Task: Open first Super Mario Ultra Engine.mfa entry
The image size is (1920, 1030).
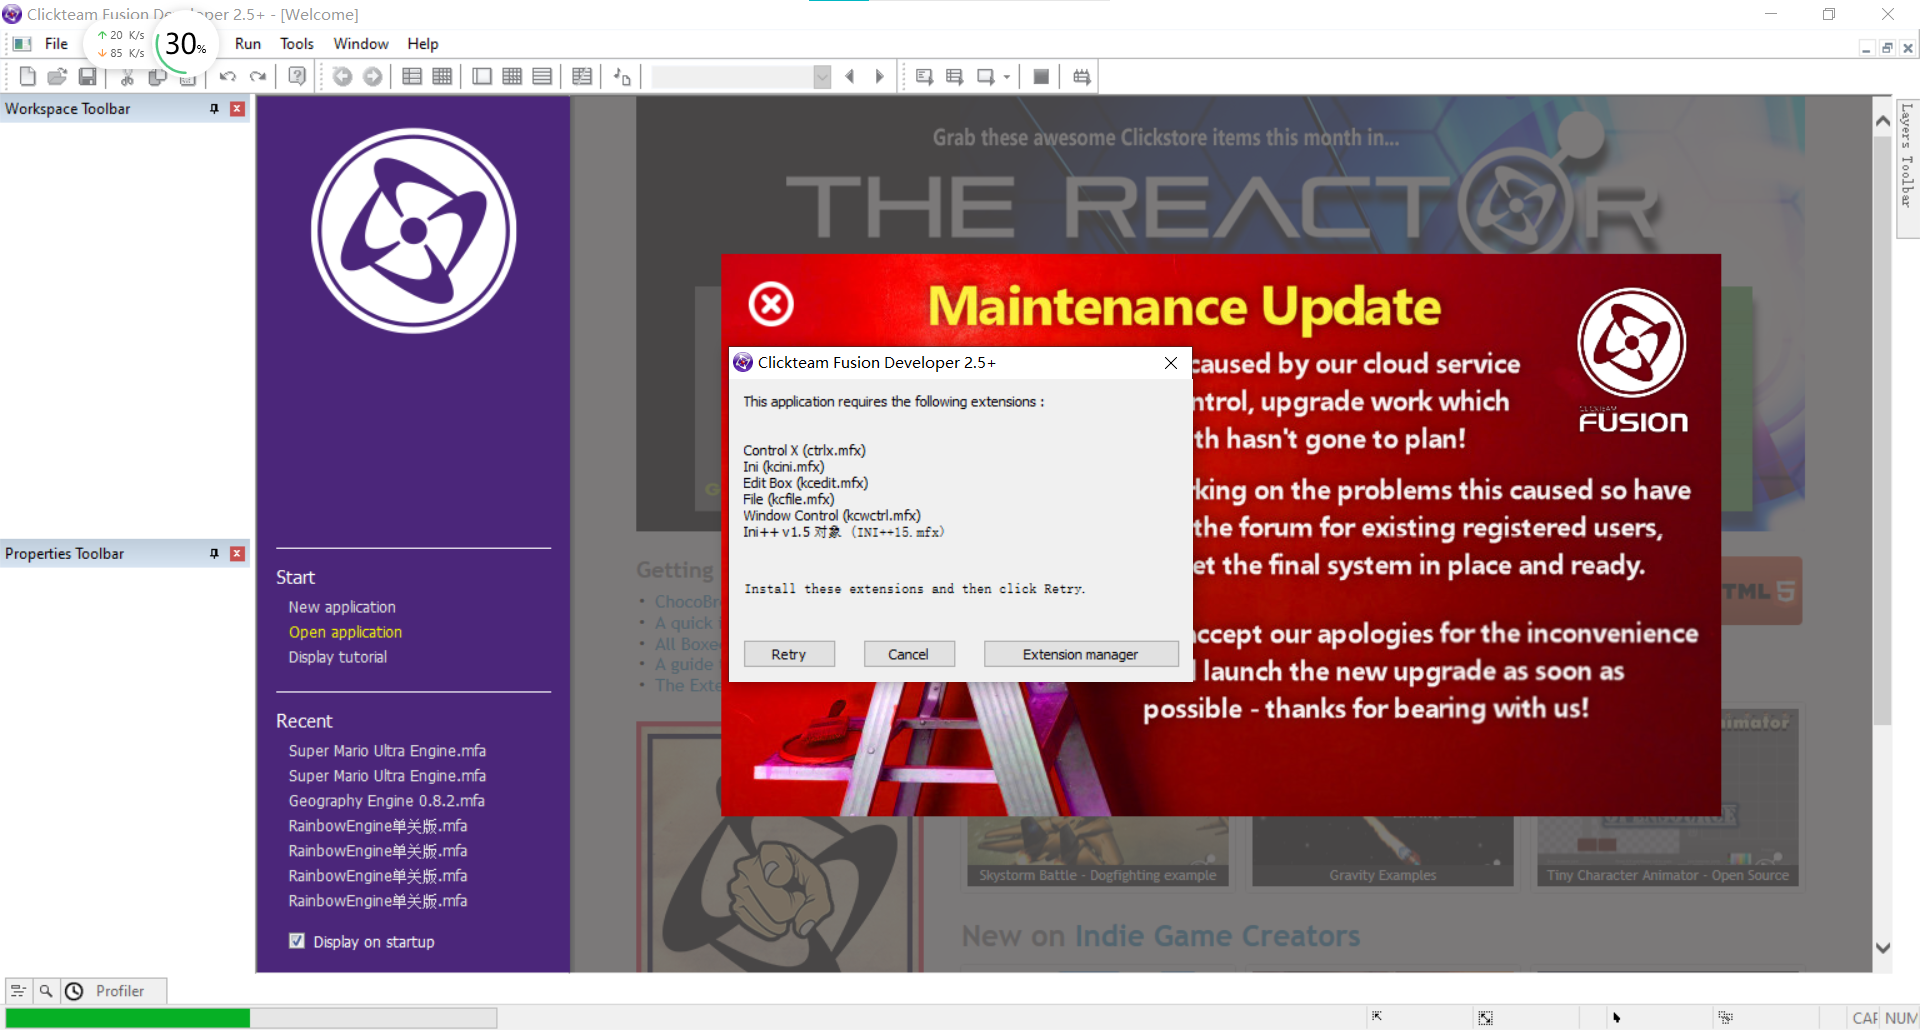Action: [387, 751]
